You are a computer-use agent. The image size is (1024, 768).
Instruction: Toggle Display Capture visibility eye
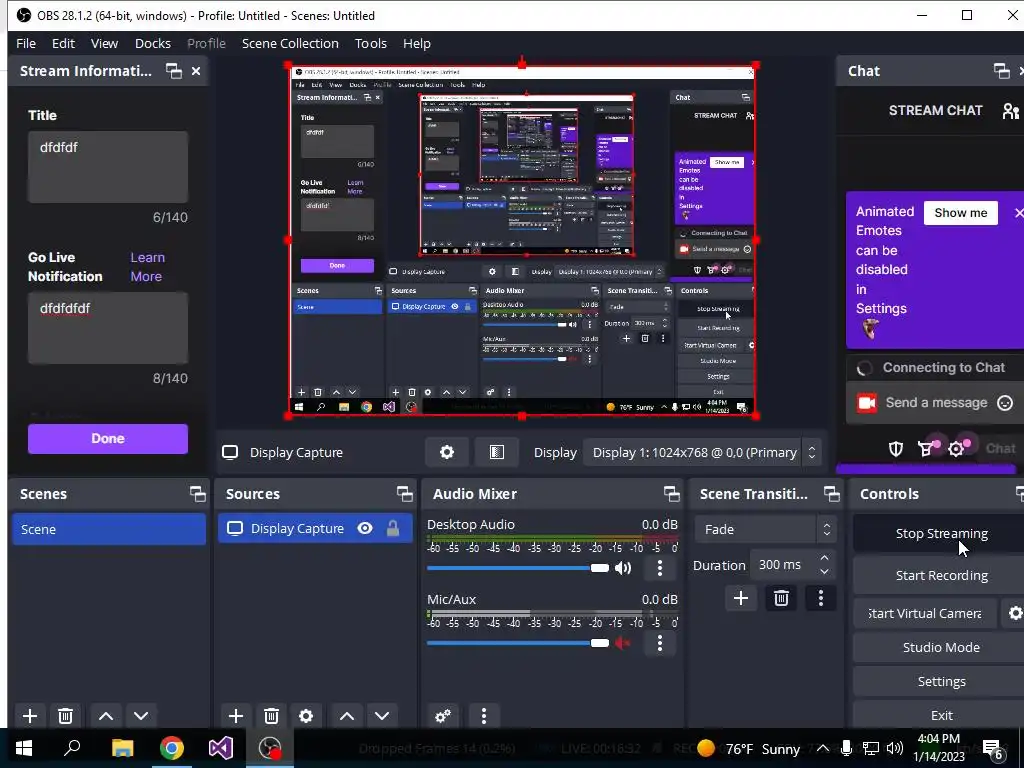(365, 528)
